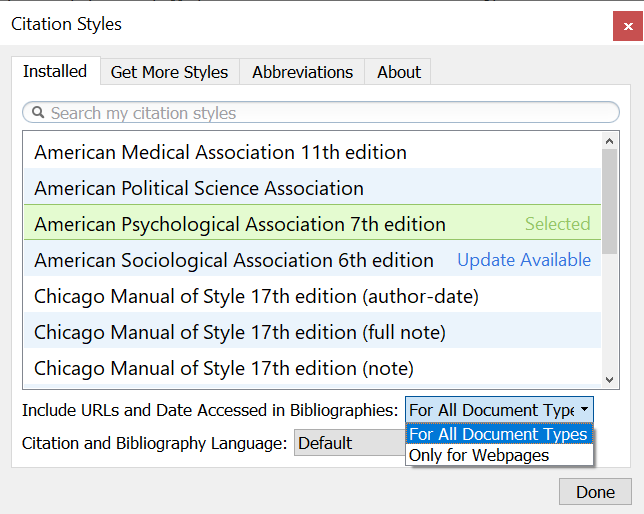Screen dimensions: 644x514
Task: Choose Chicago Manual of Style 17th (note)
Action: 224,368
